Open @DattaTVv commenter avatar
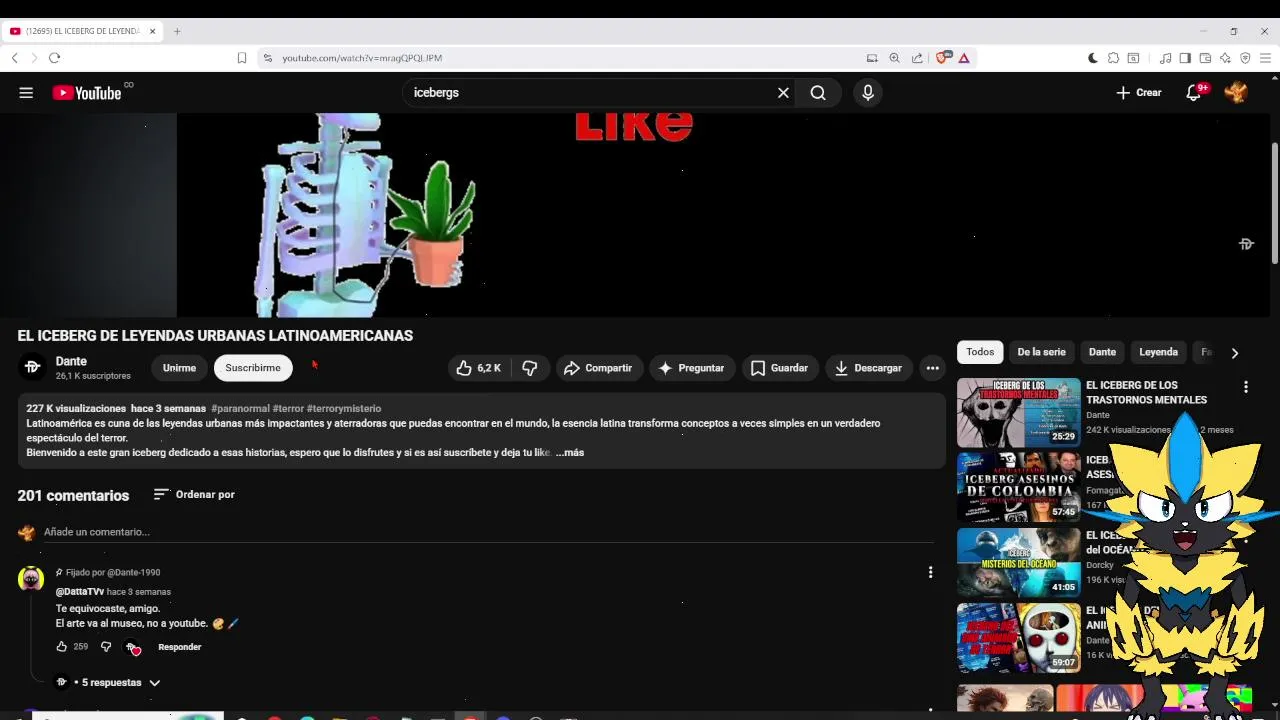The height and width of the screenshot is (720, 1280). pos(32,579)
